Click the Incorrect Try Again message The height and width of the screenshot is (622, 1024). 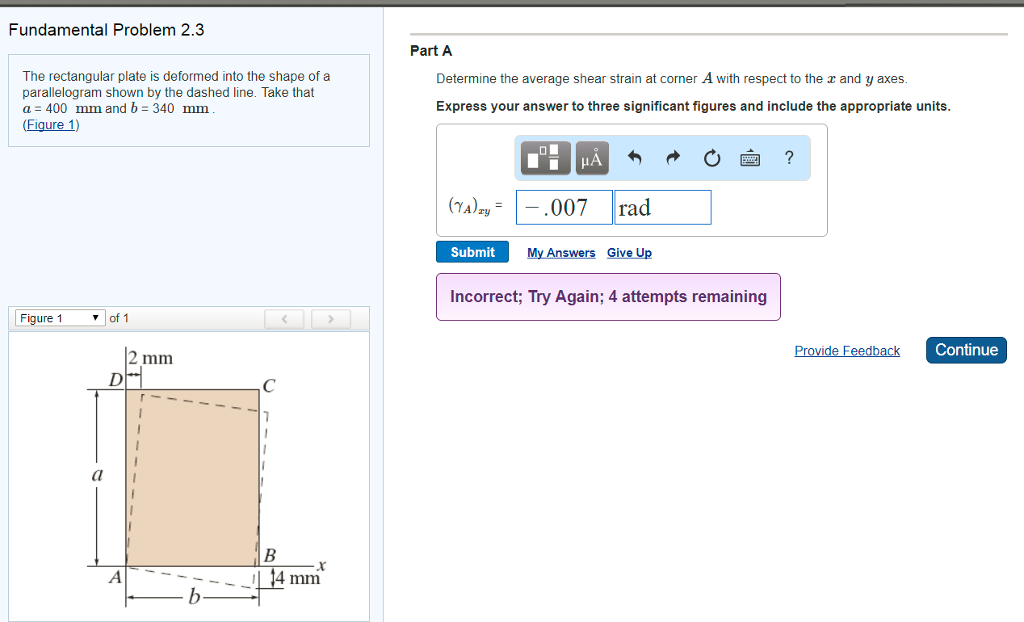pyautogui.click(x=608, y=297)
